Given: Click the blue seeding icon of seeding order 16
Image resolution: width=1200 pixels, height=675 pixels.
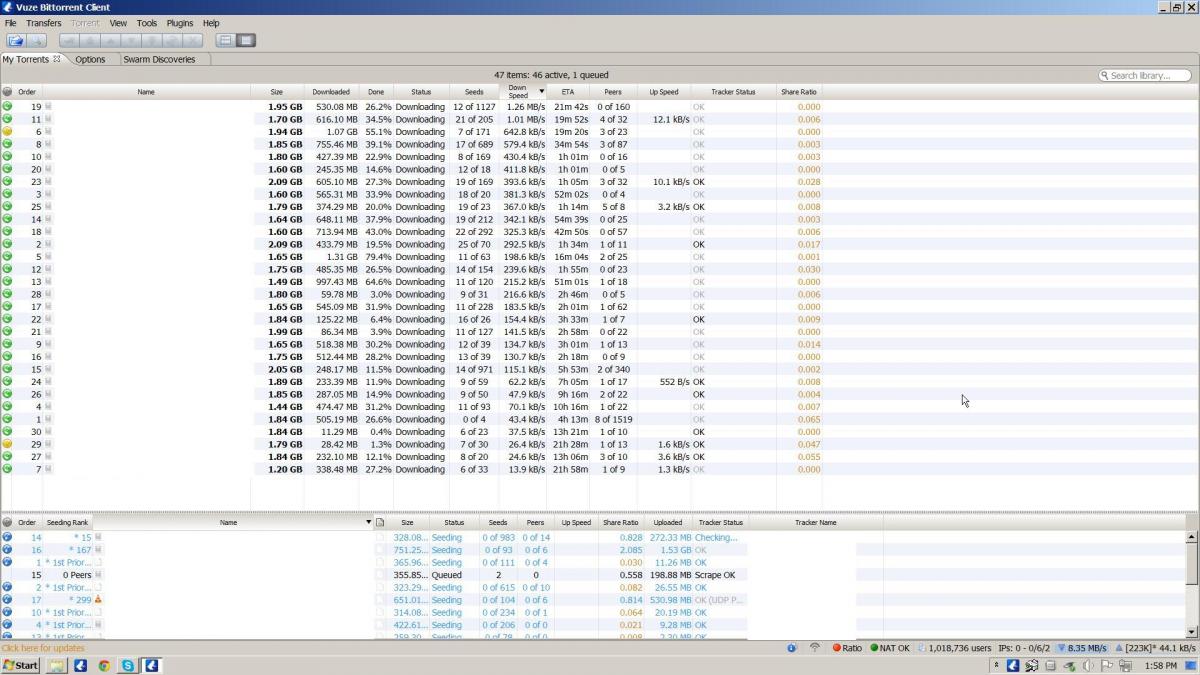Looking at the screenshot, I should tap(7, 550).
